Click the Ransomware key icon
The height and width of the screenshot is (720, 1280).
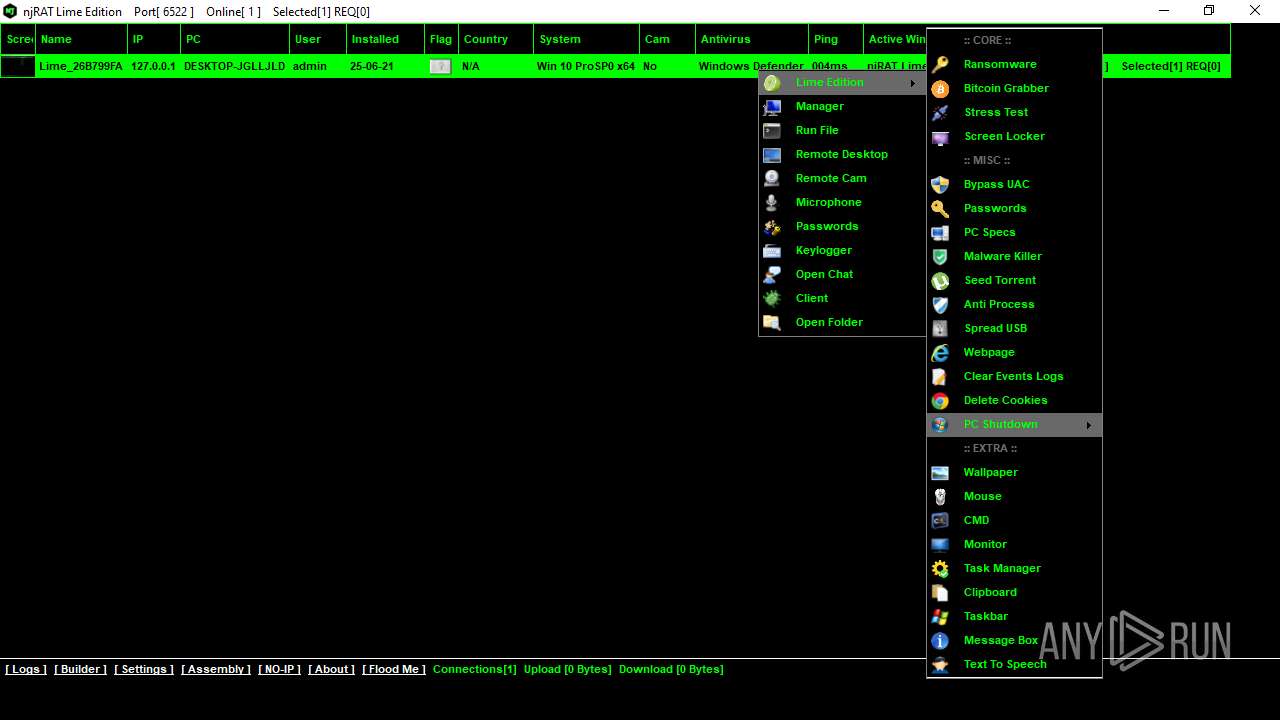(940, 64)
